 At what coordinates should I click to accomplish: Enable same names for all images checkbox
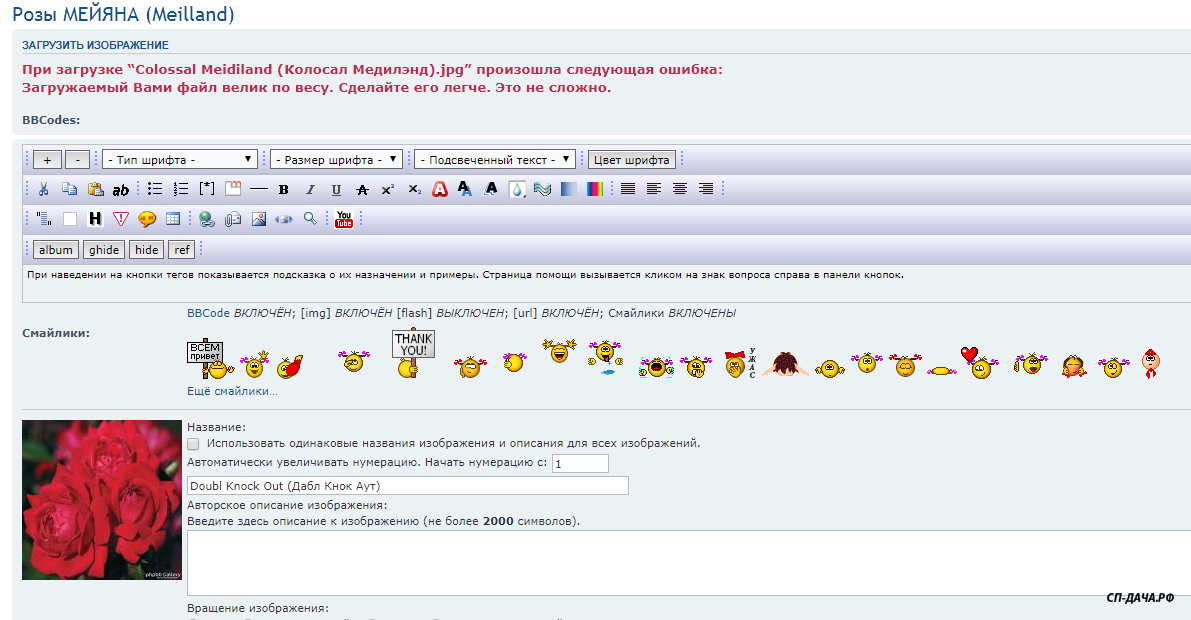[194, 443]
